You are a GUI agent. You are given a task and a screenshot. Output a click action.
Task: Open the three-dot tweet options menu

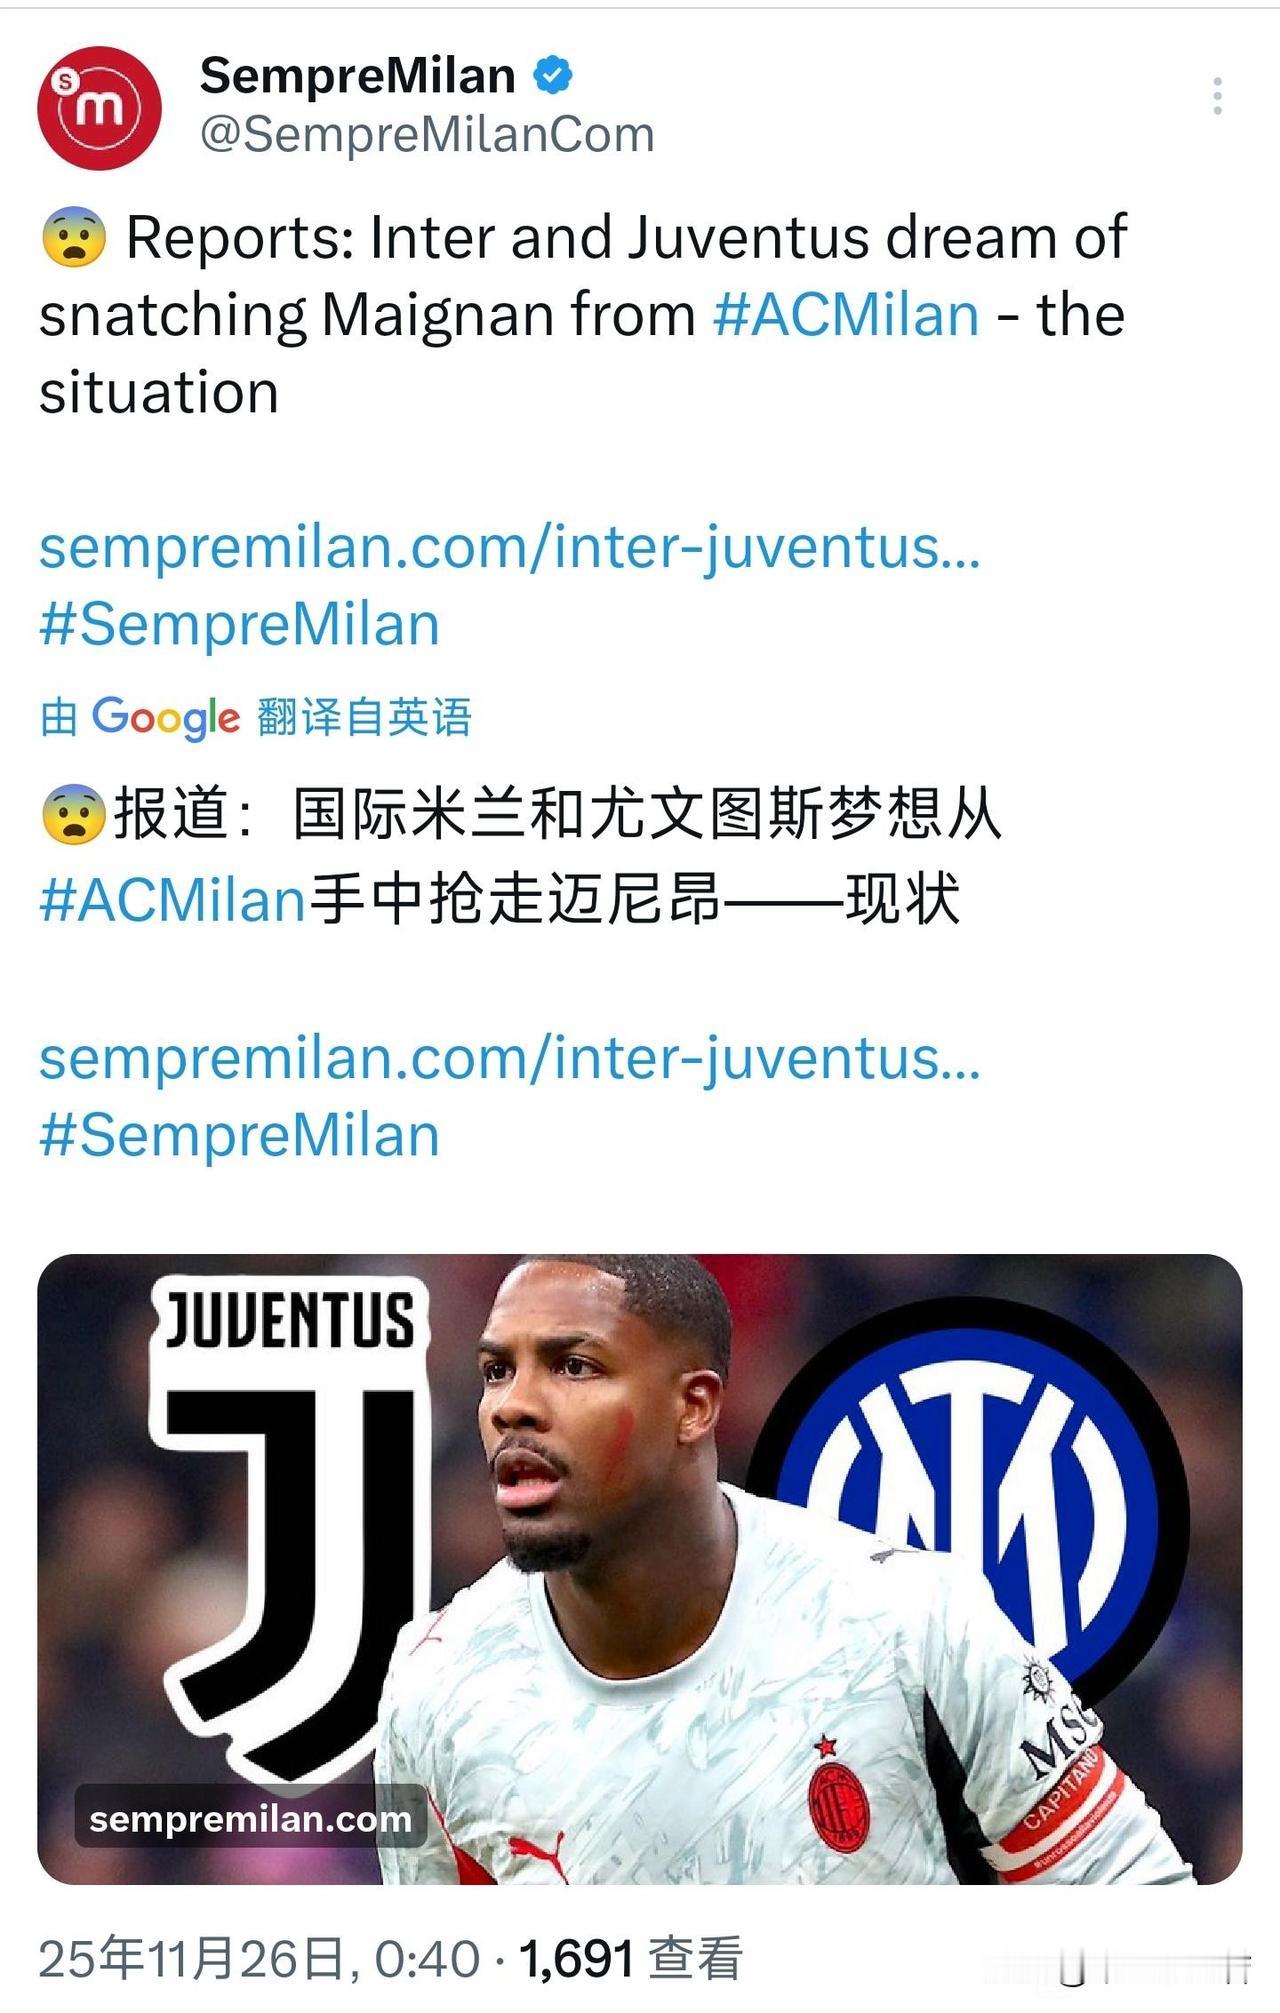(1217, 96)
